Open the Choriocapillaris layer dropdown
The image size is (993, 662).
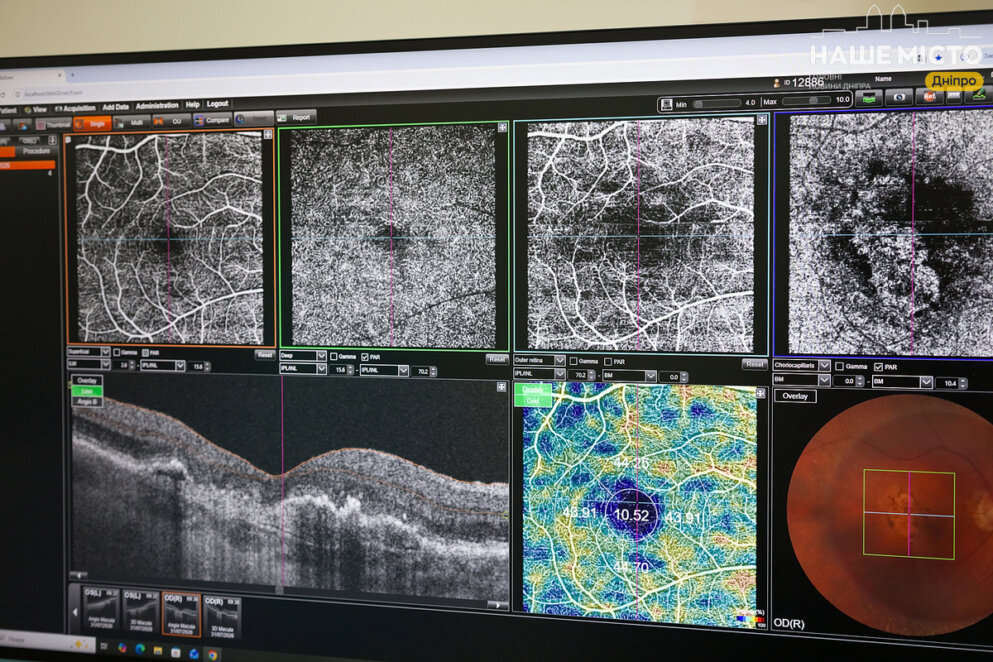802,366
